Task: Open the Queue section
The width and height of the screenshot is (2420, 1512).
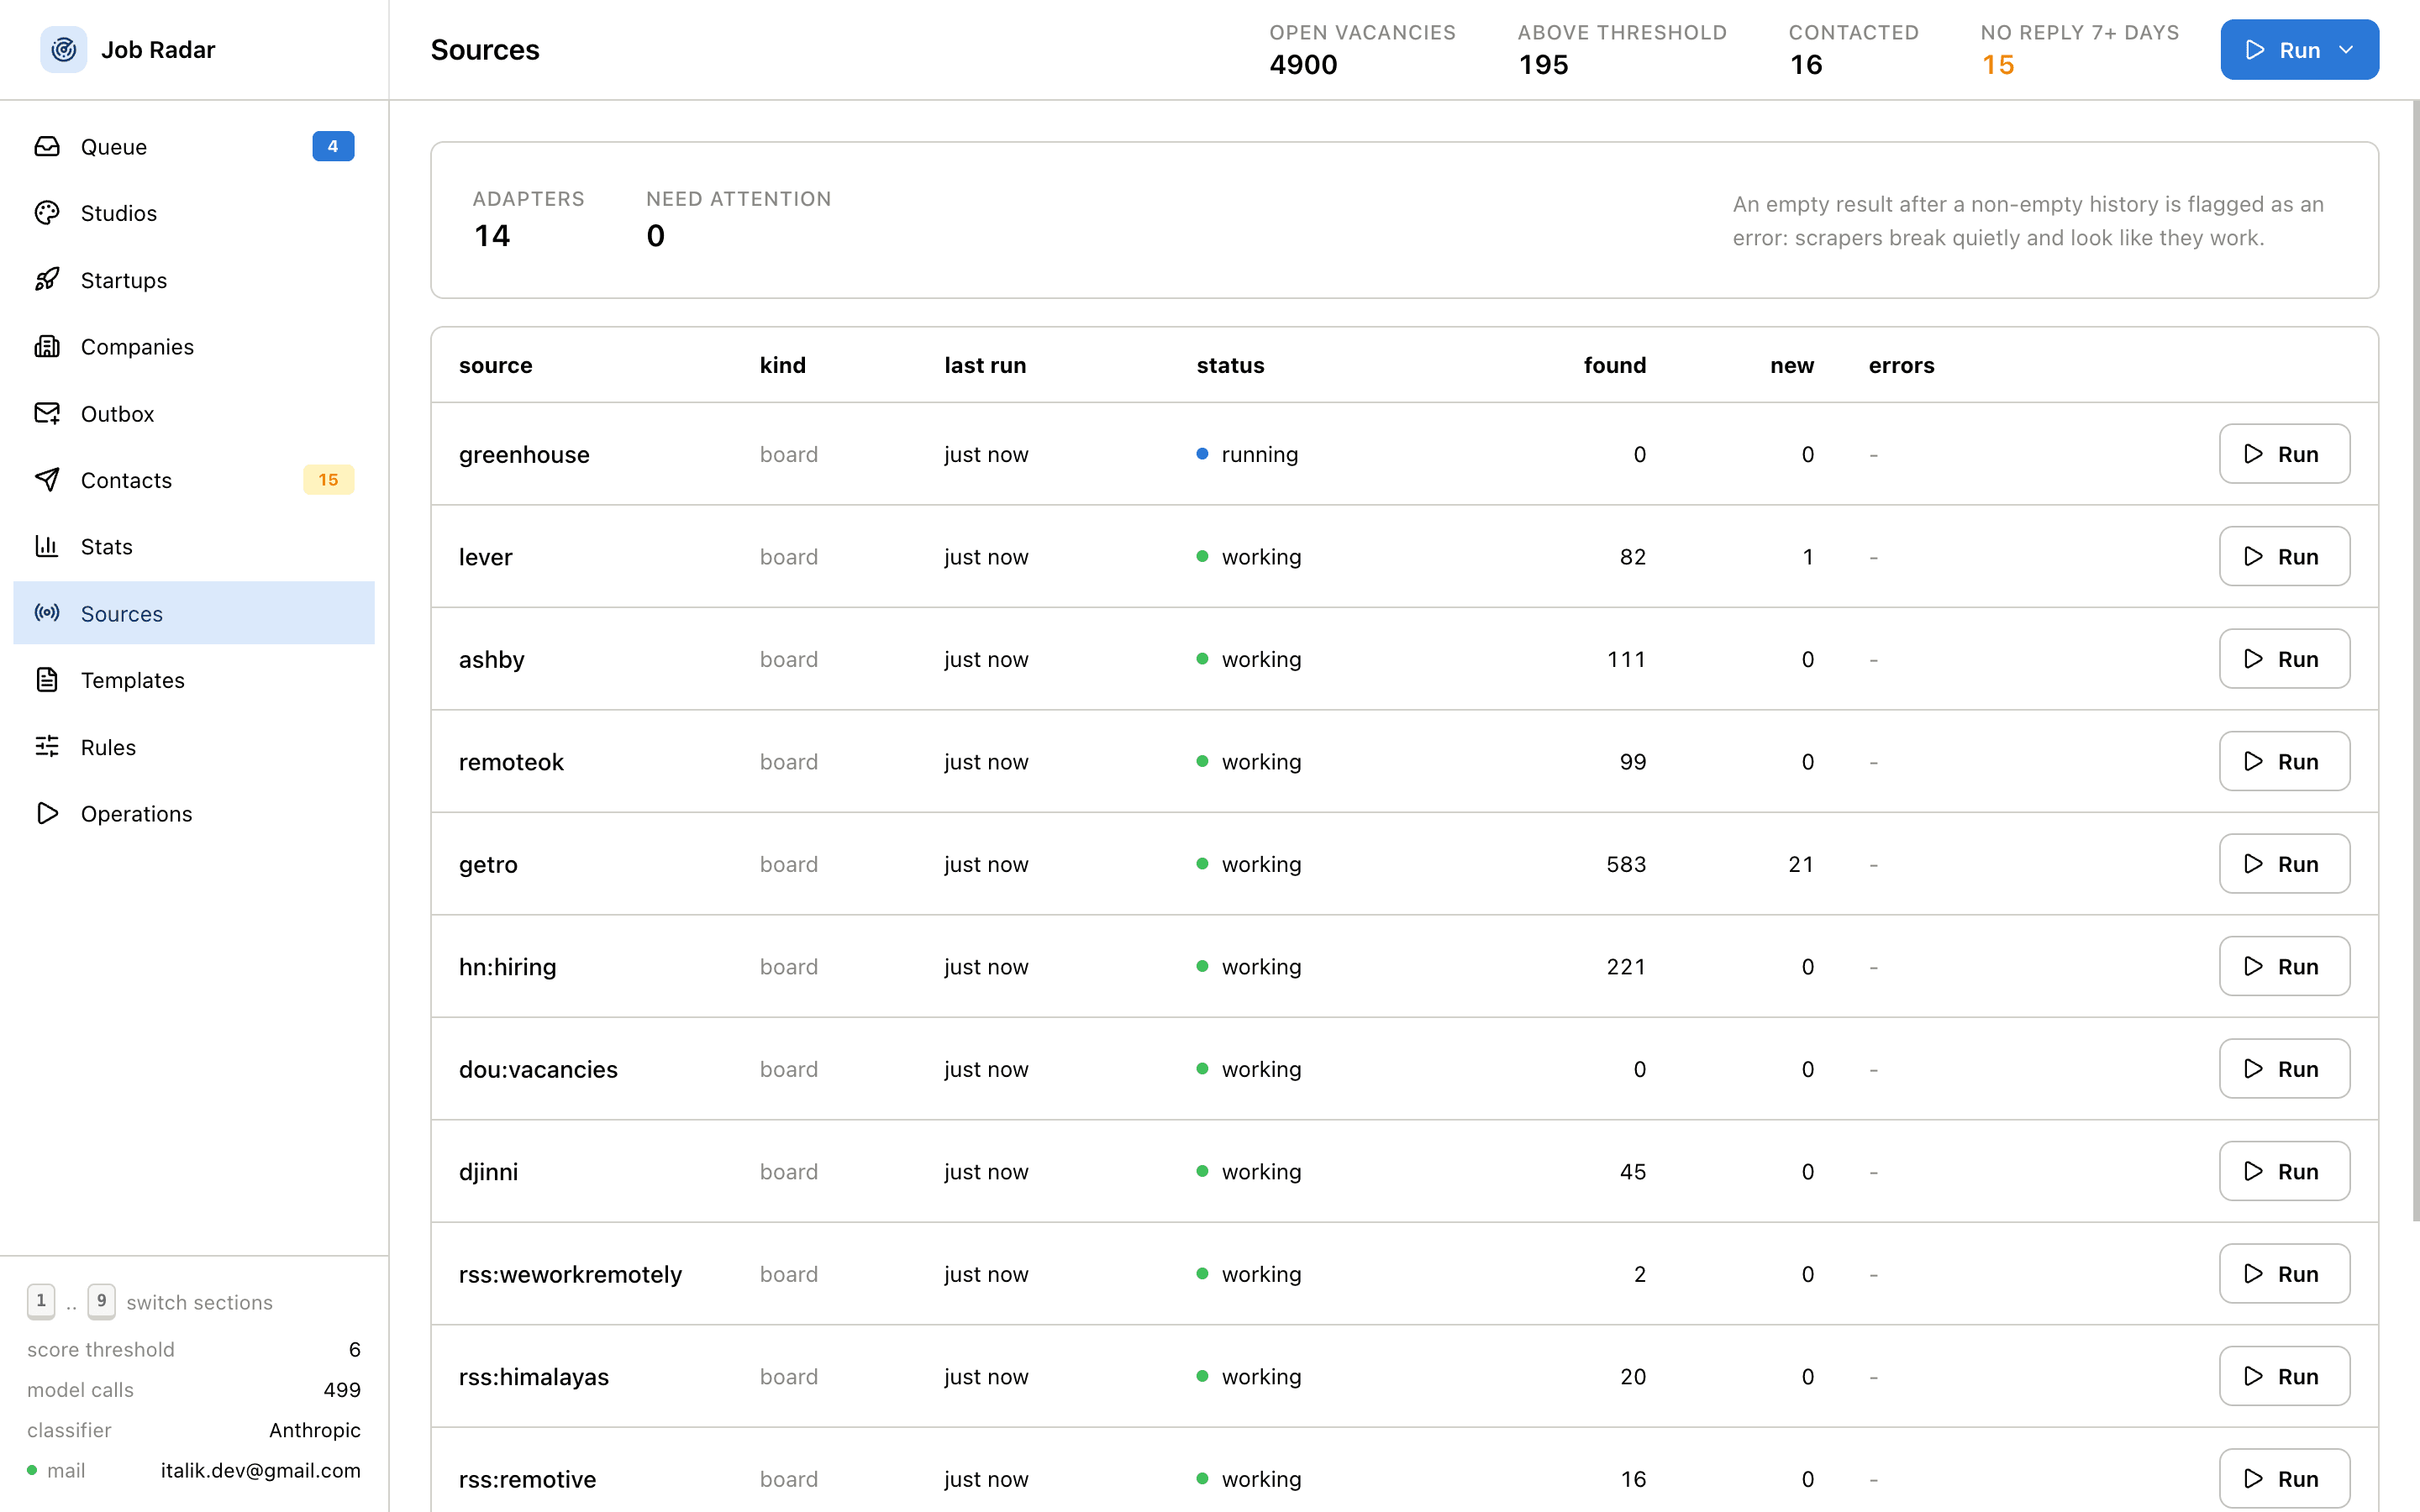Action: 194,146
